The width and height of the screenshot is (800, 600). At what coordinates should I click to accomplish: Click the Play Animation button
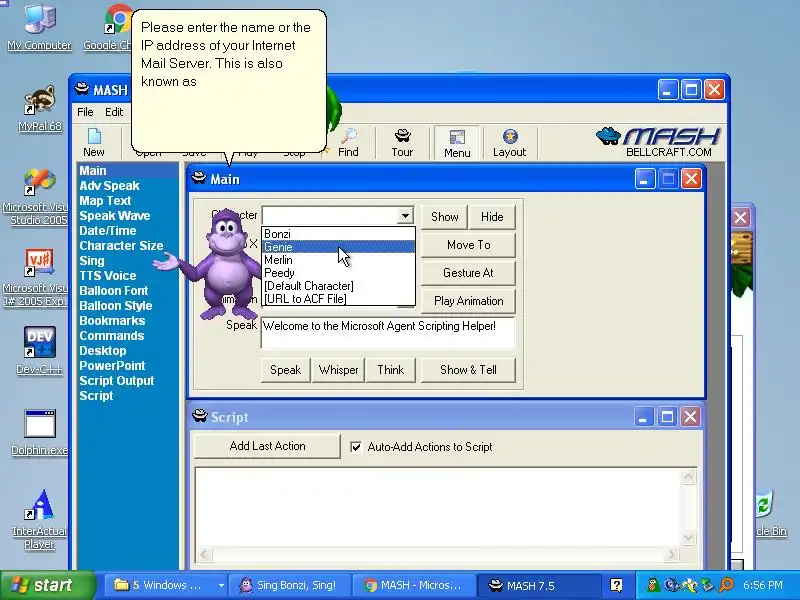[x=468, y=301]
